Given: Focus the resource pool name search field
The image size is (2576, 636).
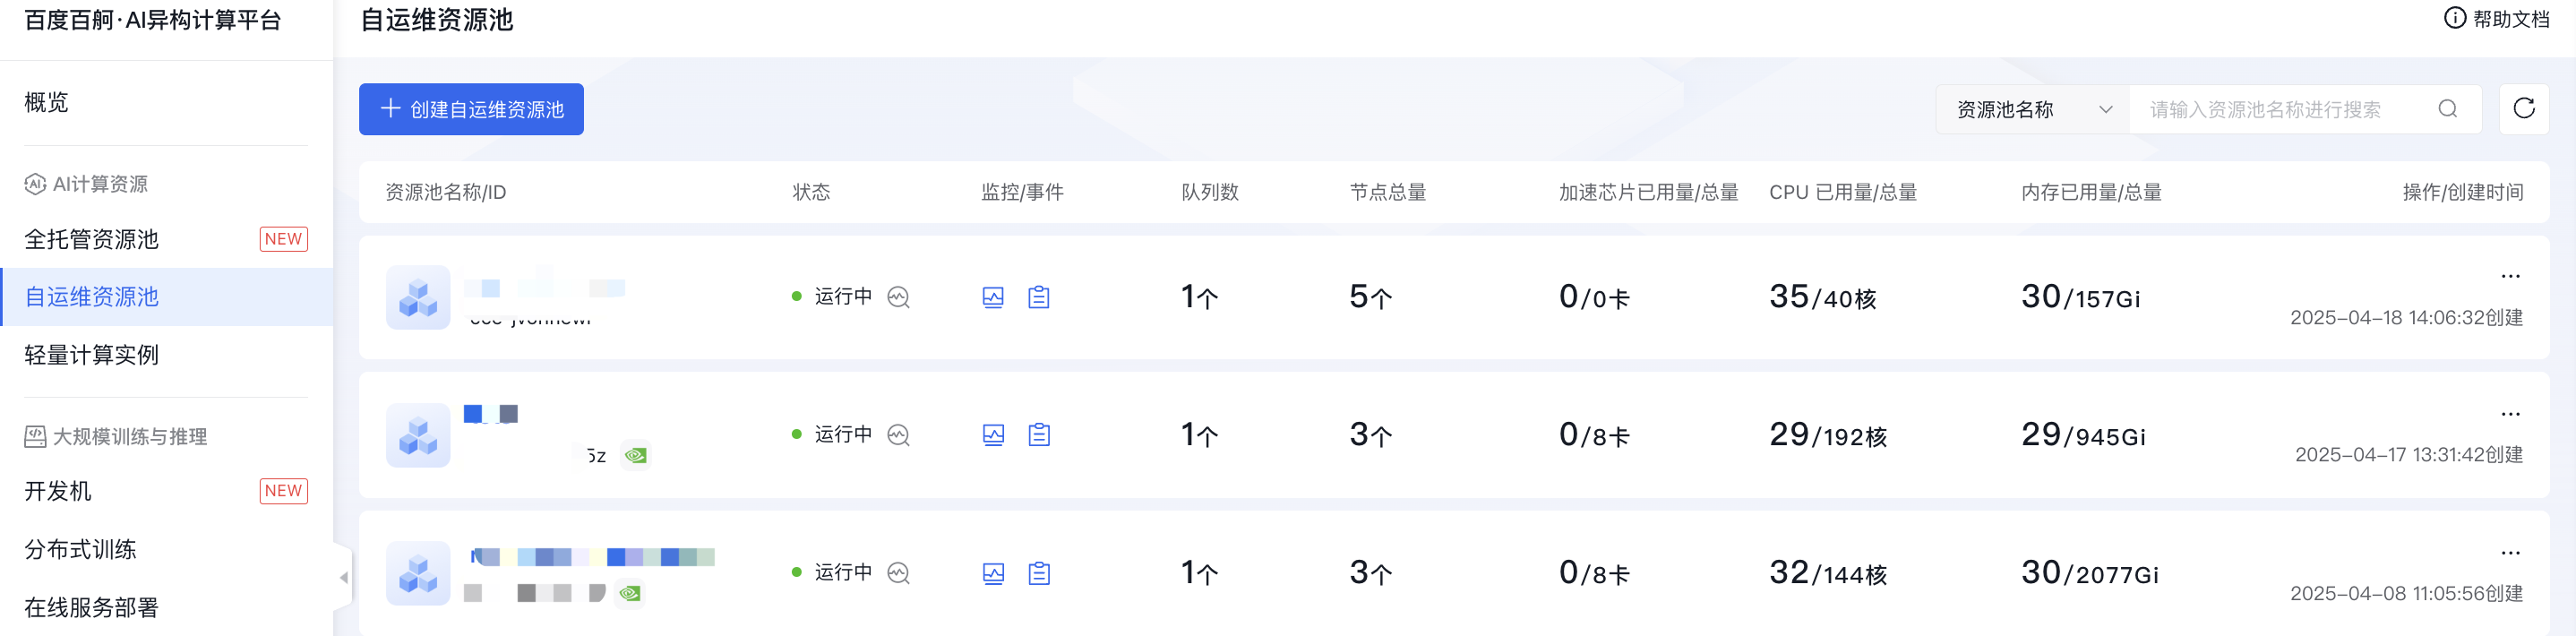Looking at the screenshot, I should 2305,109.
